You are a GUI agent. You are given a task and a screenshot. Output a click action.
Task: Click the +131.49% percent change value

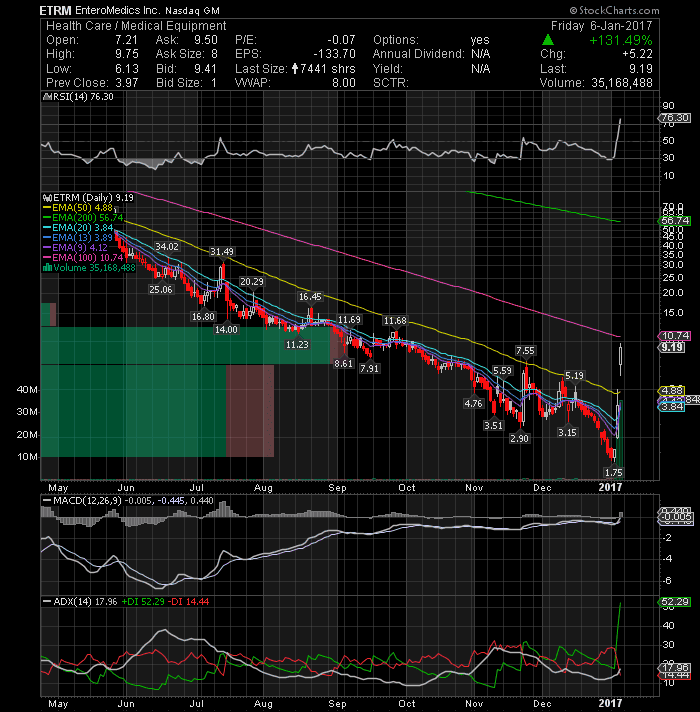click(x=621, y=40)
